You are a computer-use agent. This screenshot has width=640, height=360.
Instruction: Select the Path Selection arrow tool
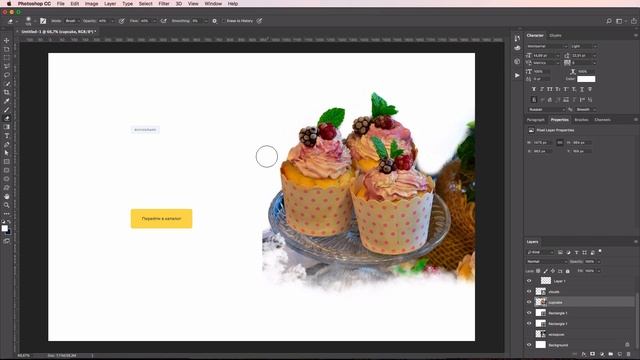click(7, 153)
